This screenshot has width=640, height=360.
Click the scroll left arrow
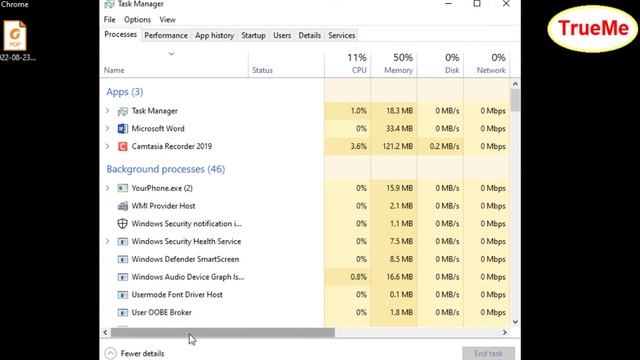pyautogui.click(x=106, y=333)
